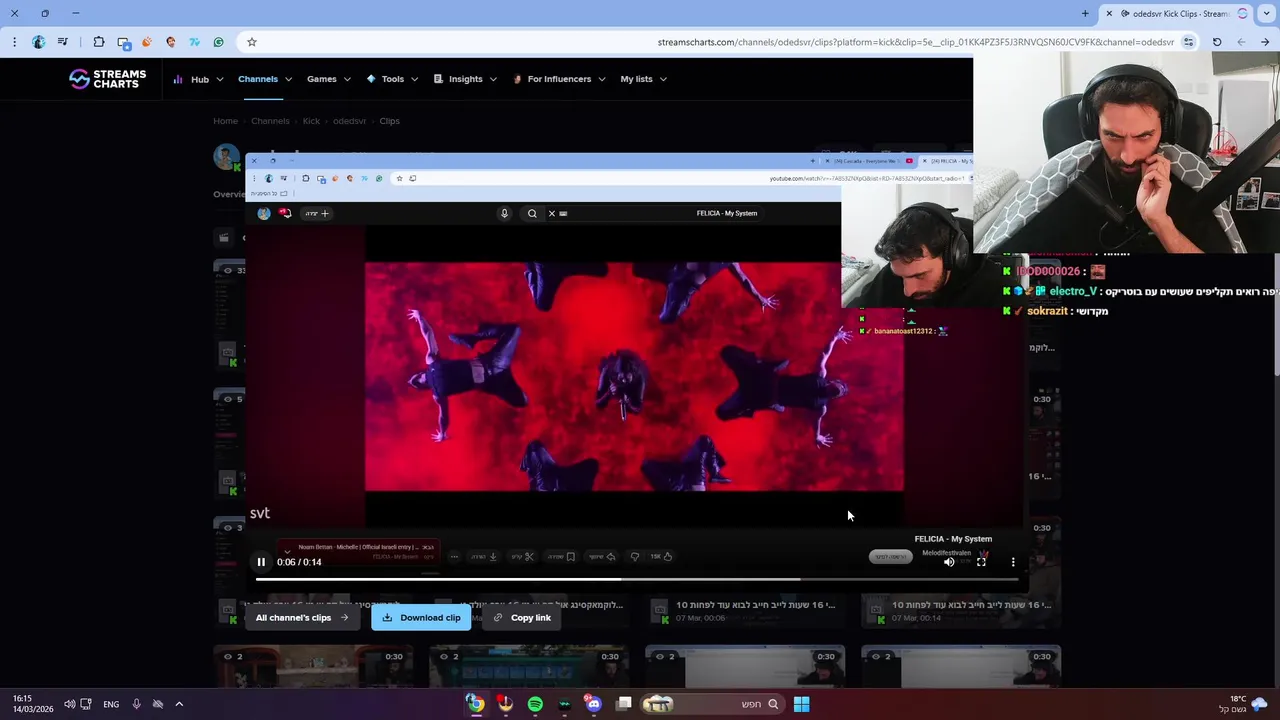Toggle fullscreen on the clip player

981,562
